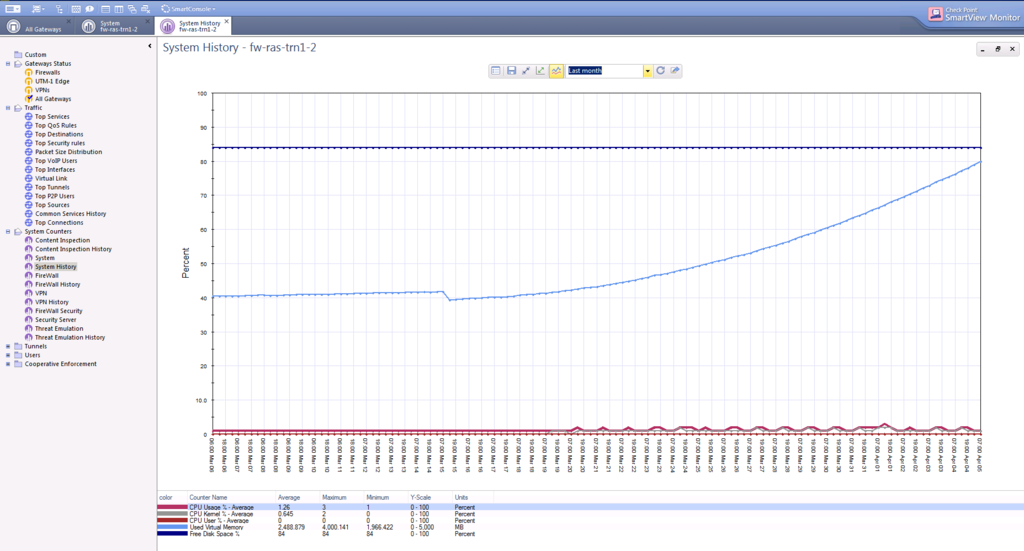Image resolution: width=1024 pixels, height=551 pixels.
Task: Open Content Inspection History view
Action: pyautogui.click(x=73, y=249)
